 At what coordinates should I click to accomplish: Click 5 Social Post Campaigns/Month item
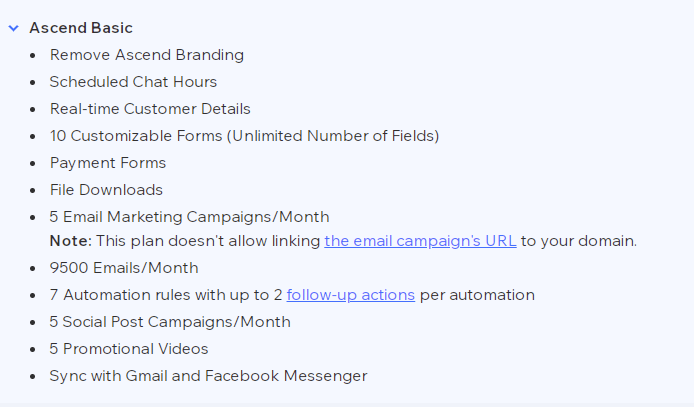point(170,322)
